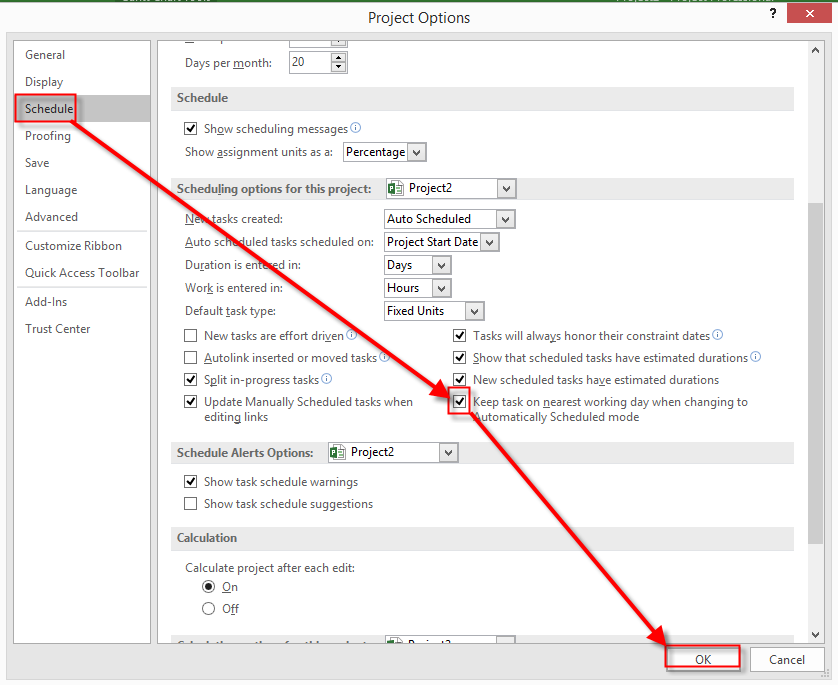Uncheck Keep task on nearest working day

460,402
